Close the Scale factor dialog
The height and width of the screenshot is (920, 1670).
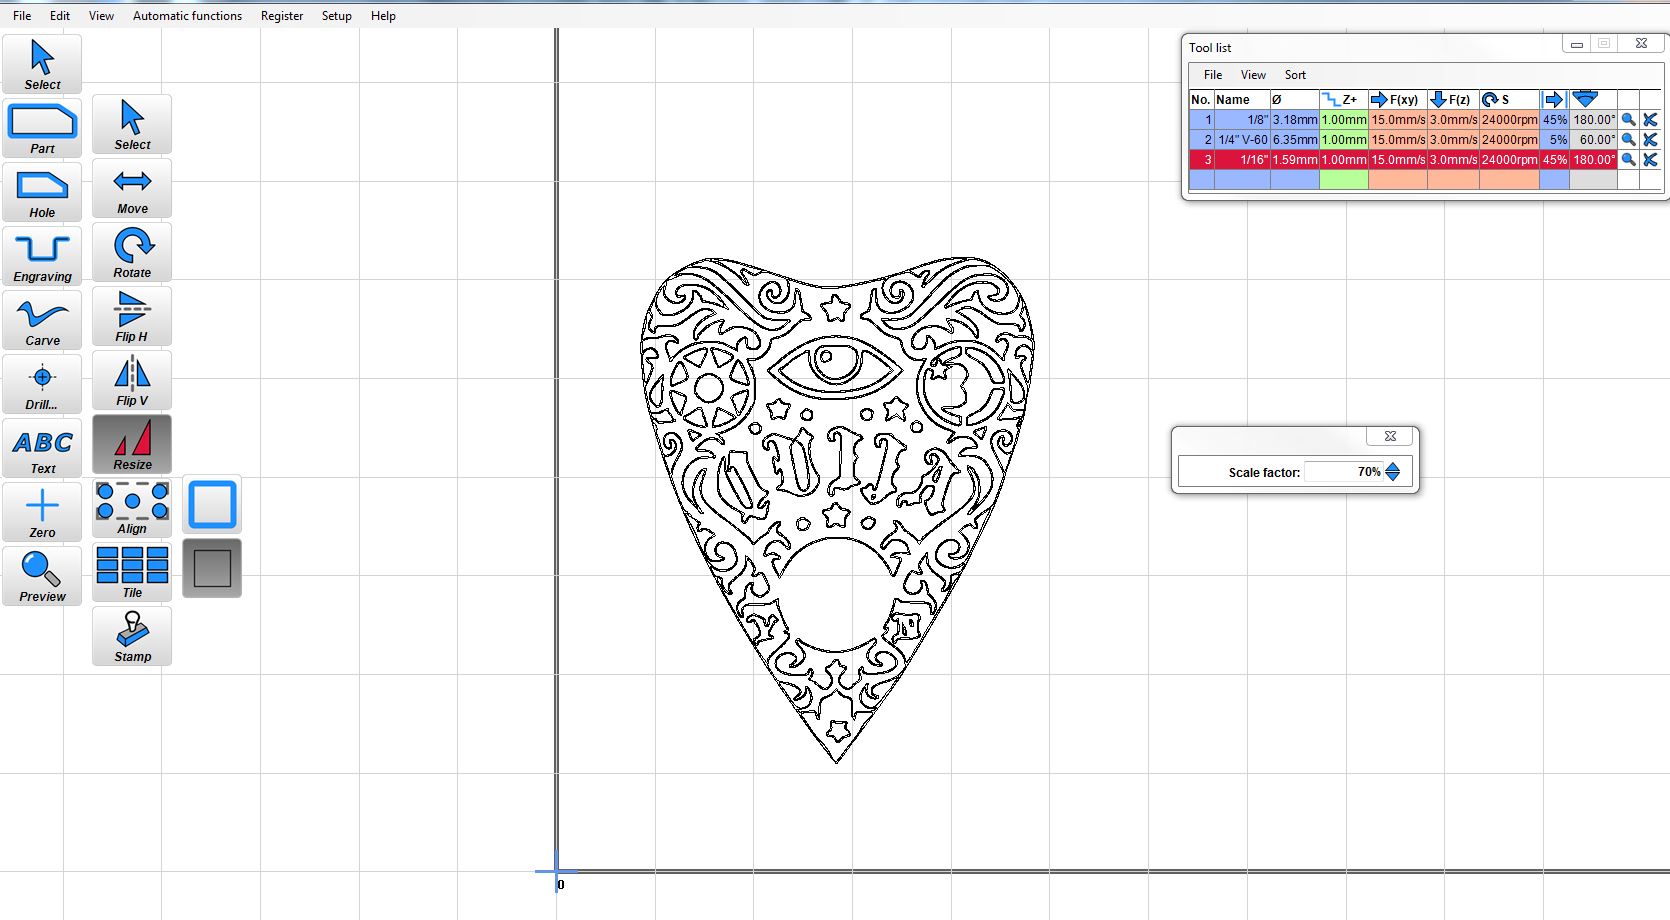click(x=1390, y=436)
